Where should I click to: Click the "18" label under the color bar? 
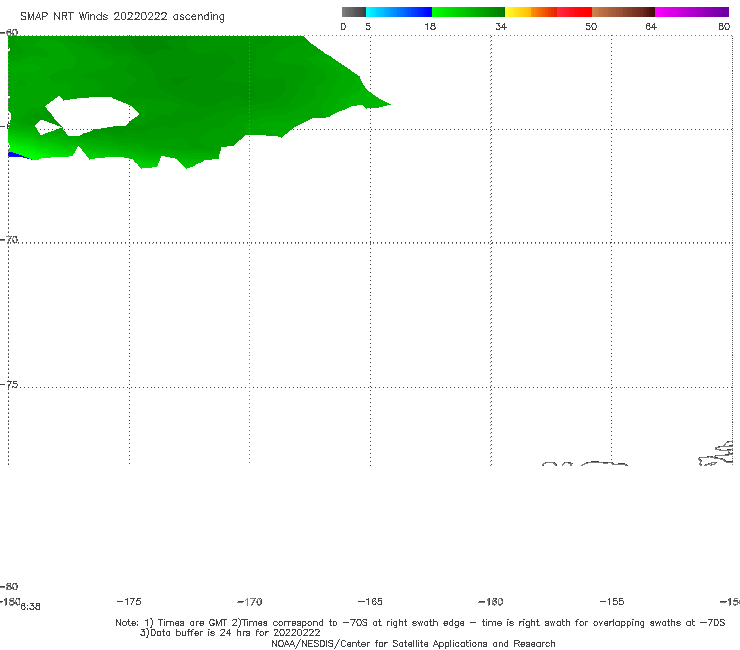coord(430,27)
